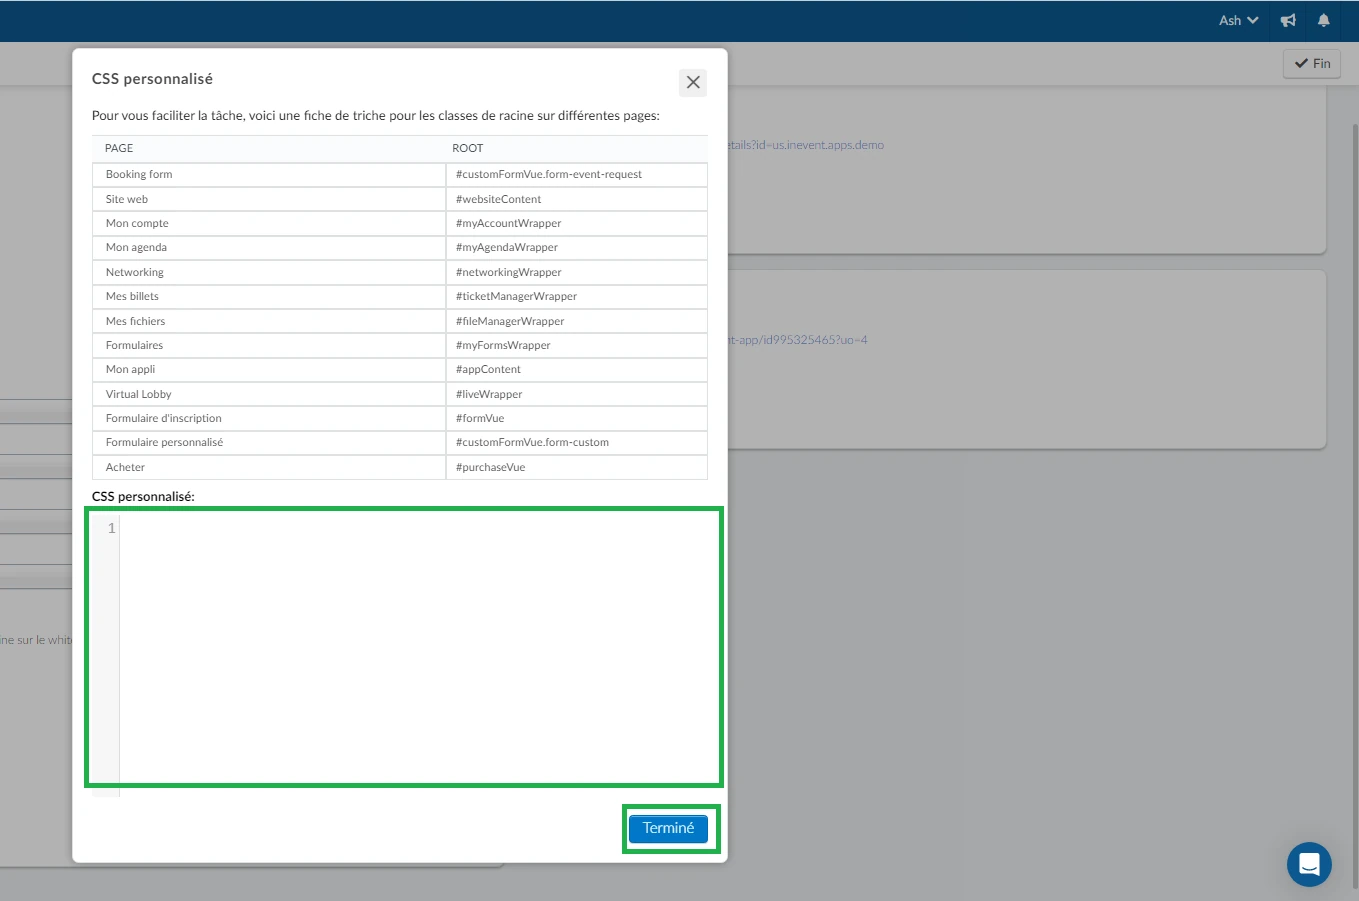Select the 'Mes billets' cell
Screen dimensions: 1359x901
tap(269, 296)
